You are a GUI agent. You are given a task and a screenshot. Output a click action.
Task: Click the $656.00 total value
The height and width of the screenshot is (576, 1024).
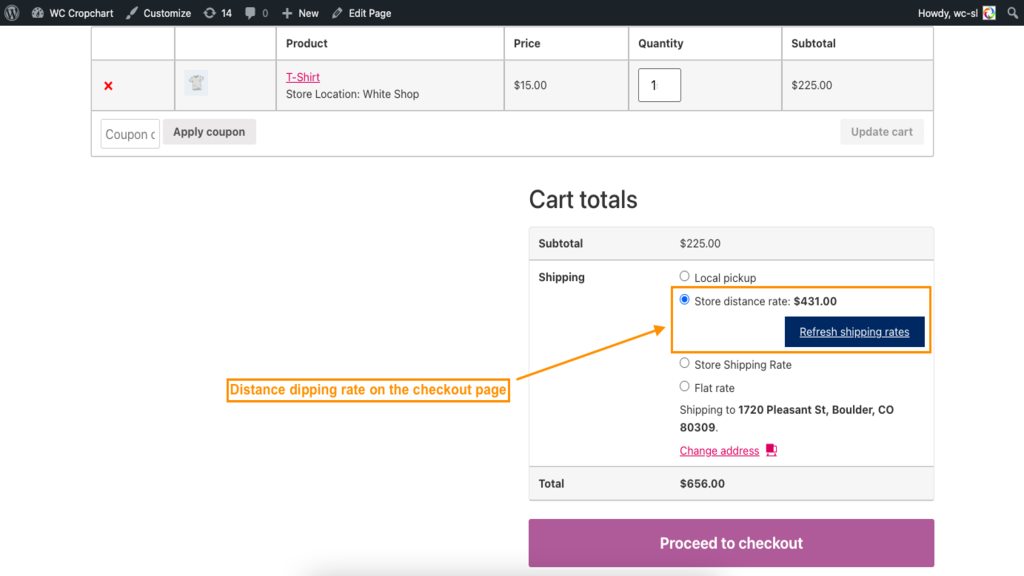702,484
